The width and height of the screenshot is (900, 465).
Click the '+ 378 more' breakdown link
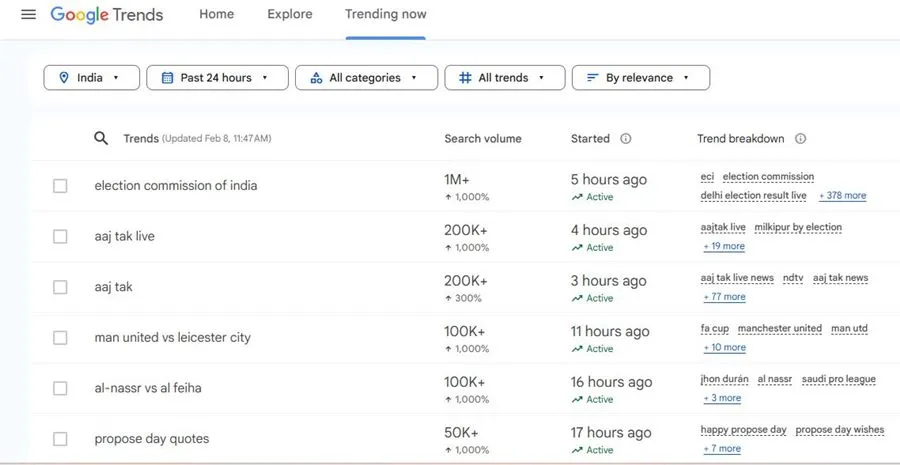tap(842, 196)
